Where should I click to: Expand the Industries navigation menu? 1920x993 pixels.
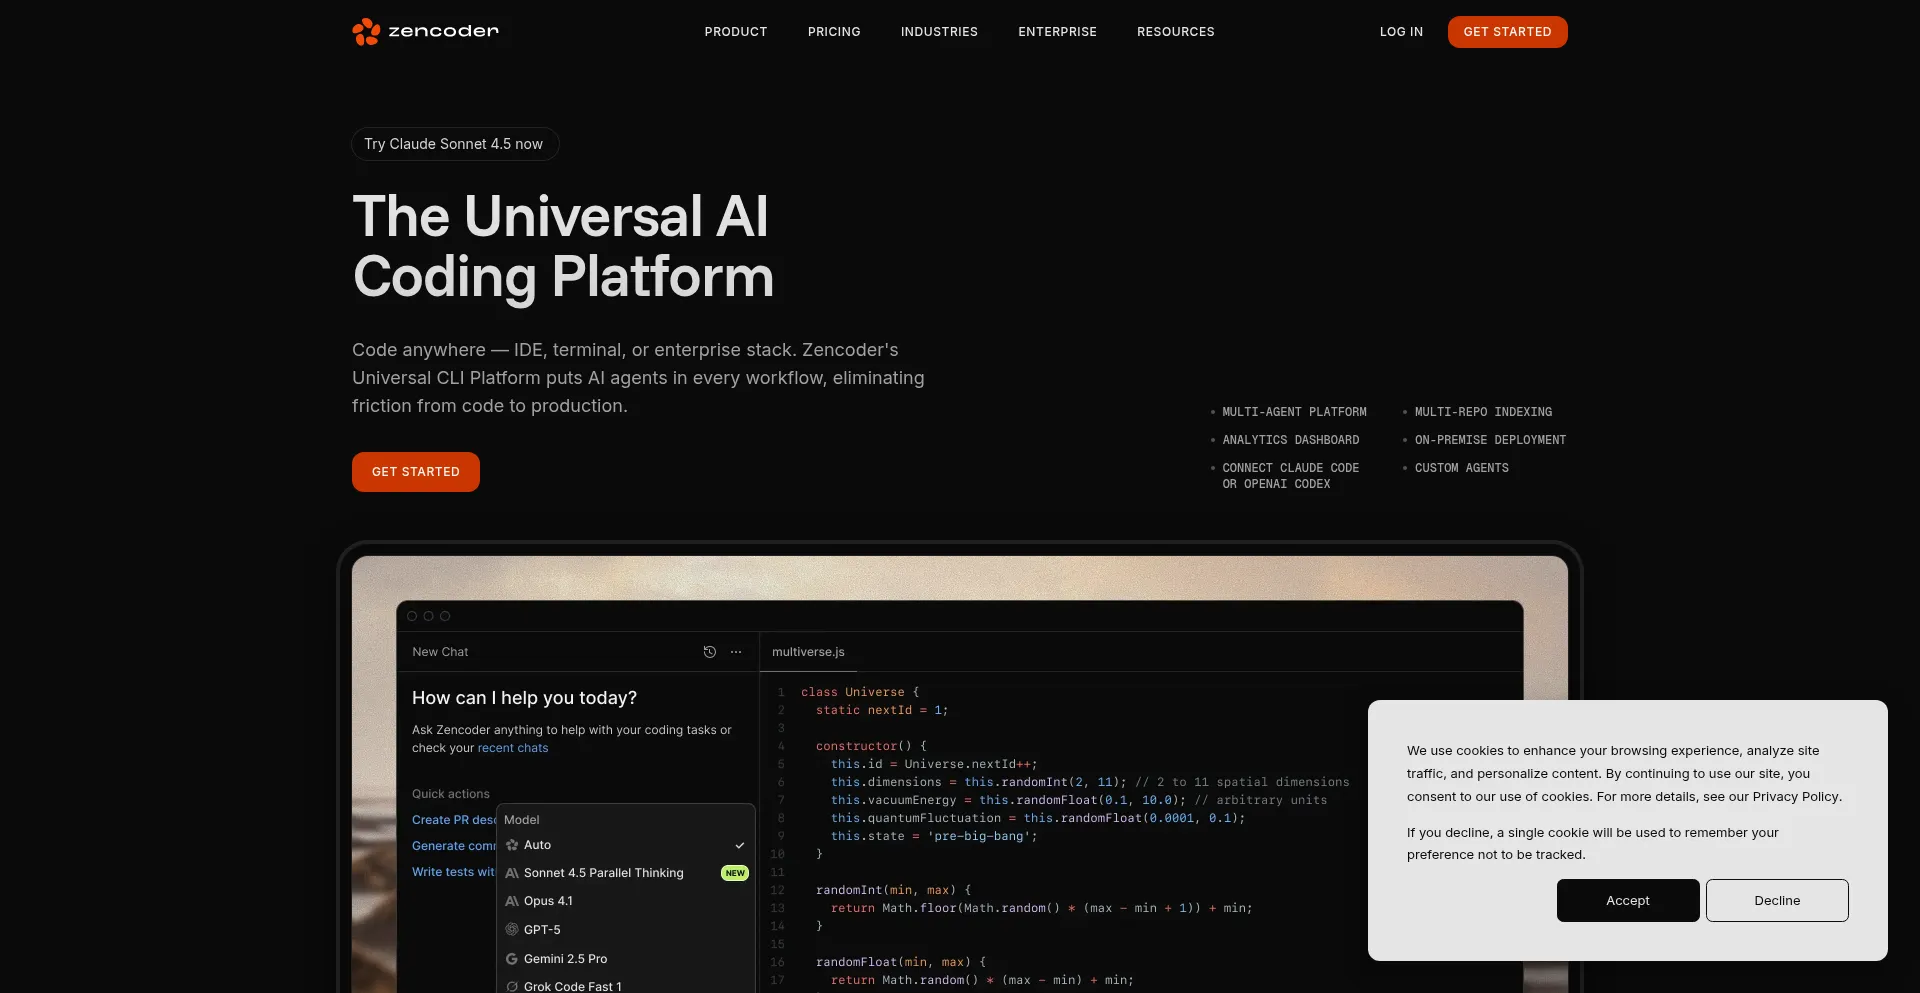[939, 32]
